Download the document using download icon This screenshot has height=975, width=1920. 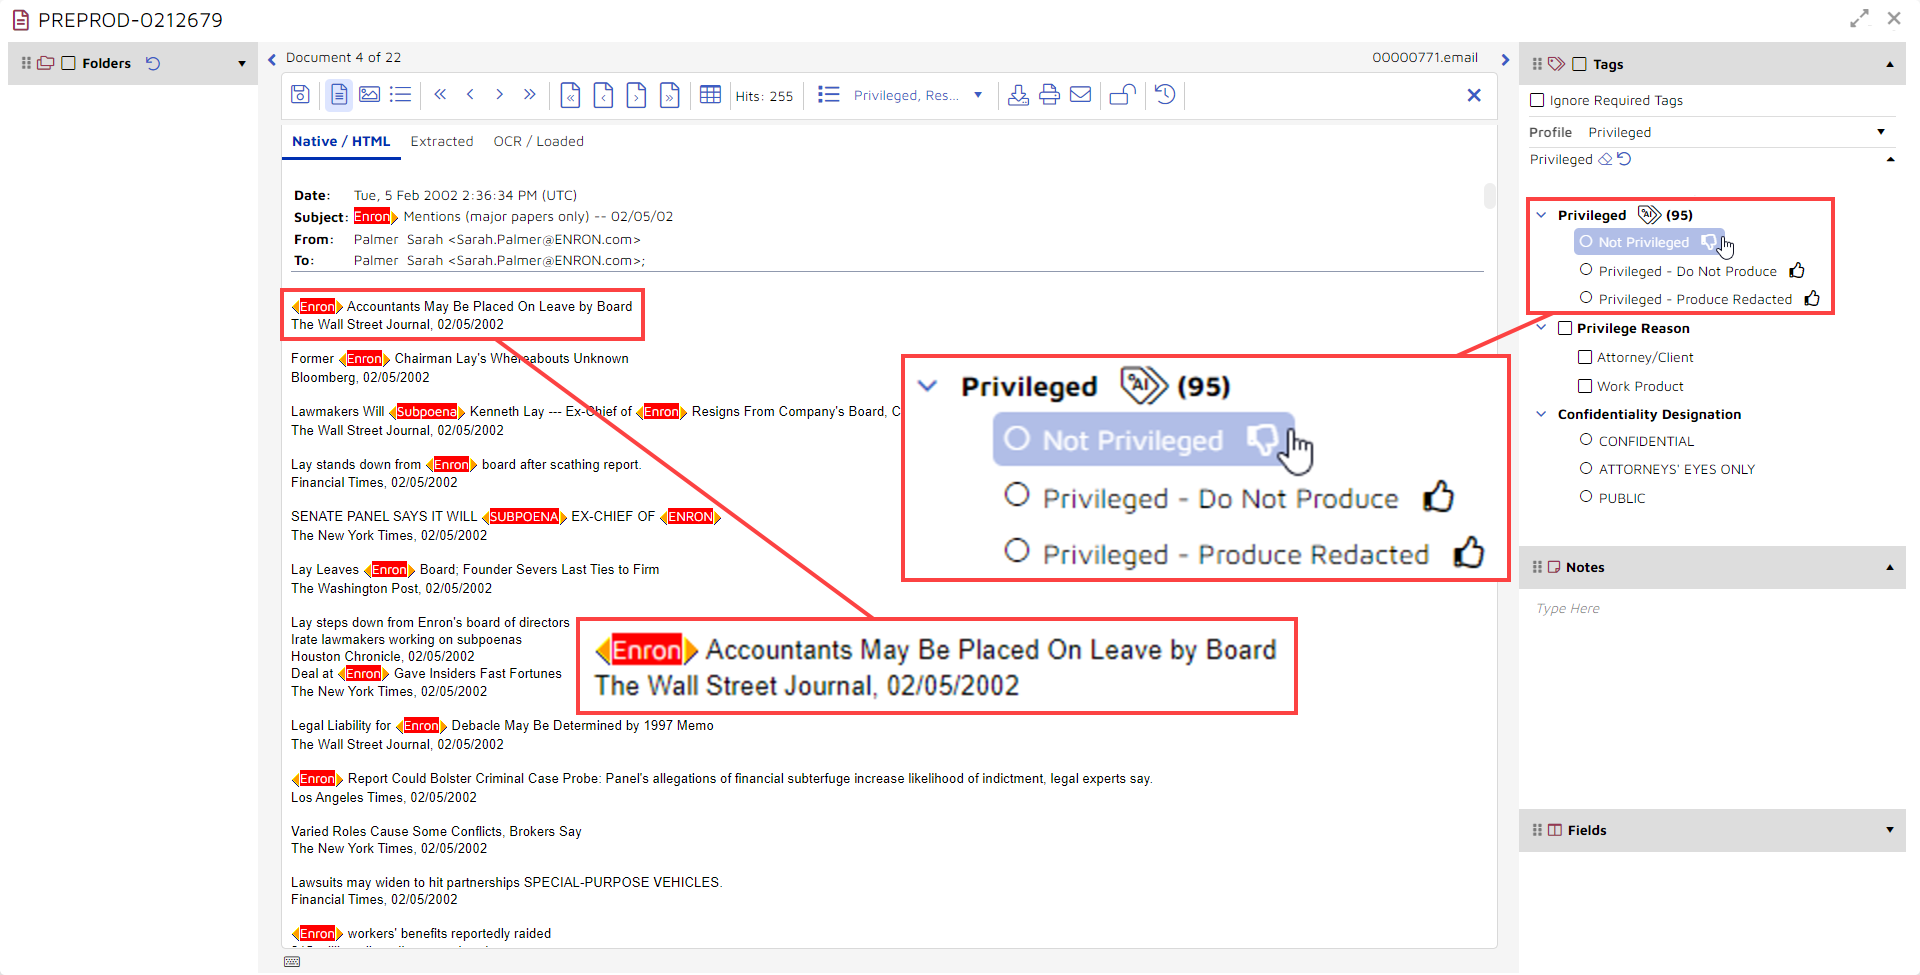pos(1018,95)
